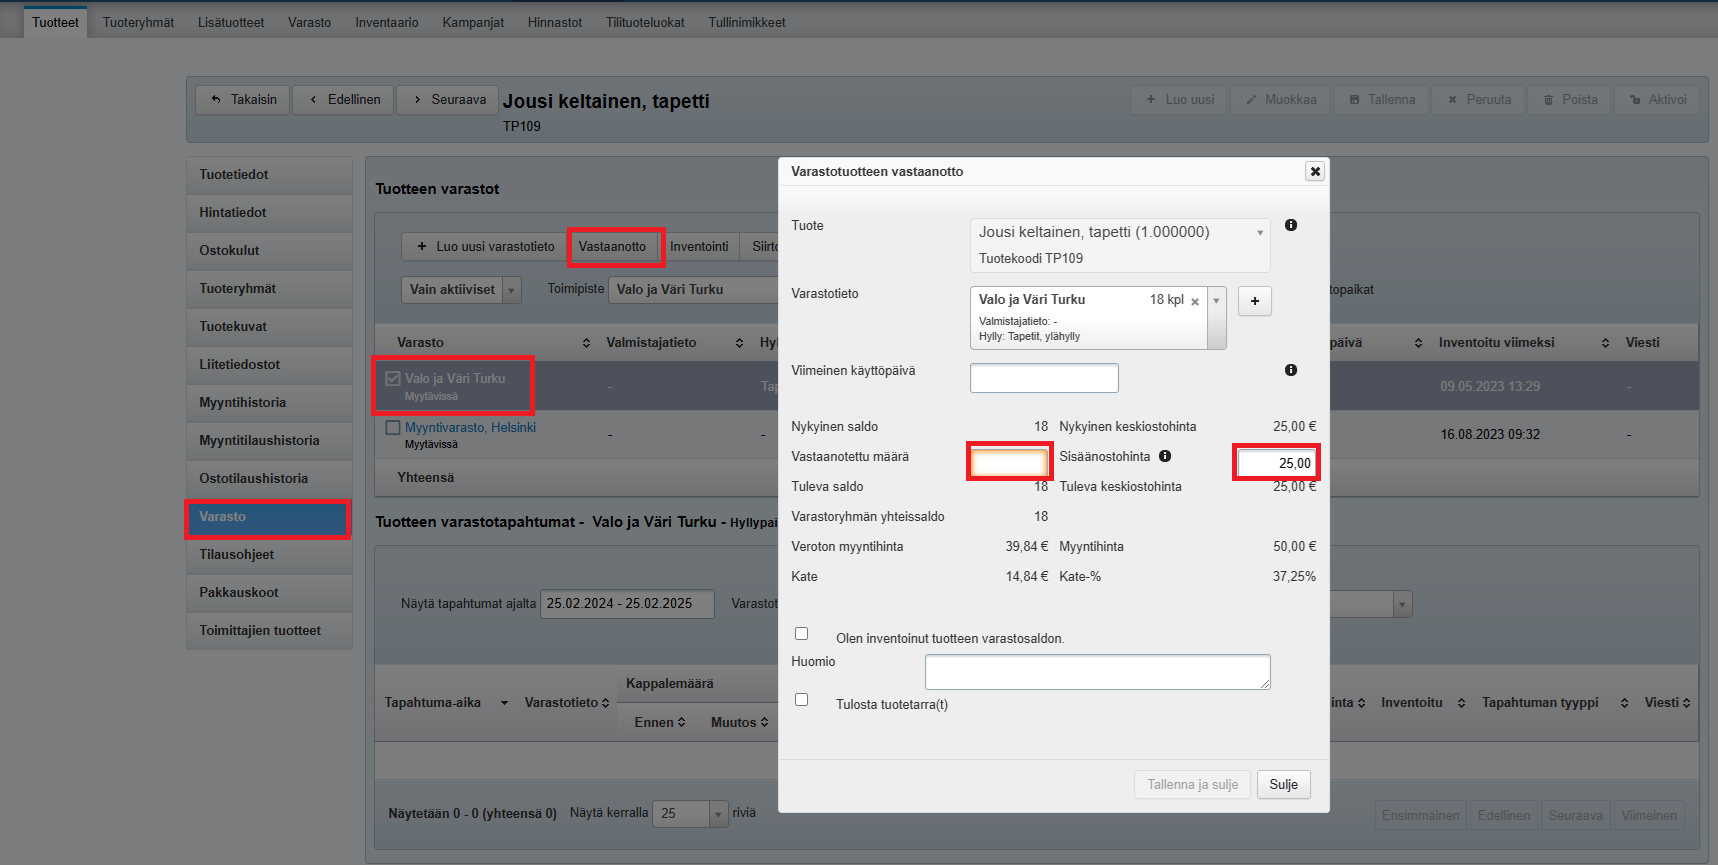
Task: Click info icon beside Viimeinen käyttöpäivä
Action: point(1291,370)
